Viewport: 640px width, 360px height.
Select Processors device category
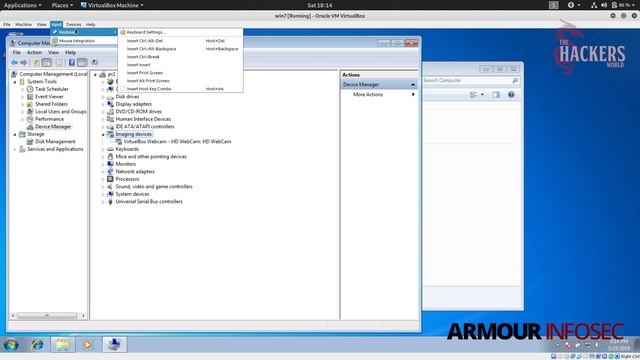[127, 179]
